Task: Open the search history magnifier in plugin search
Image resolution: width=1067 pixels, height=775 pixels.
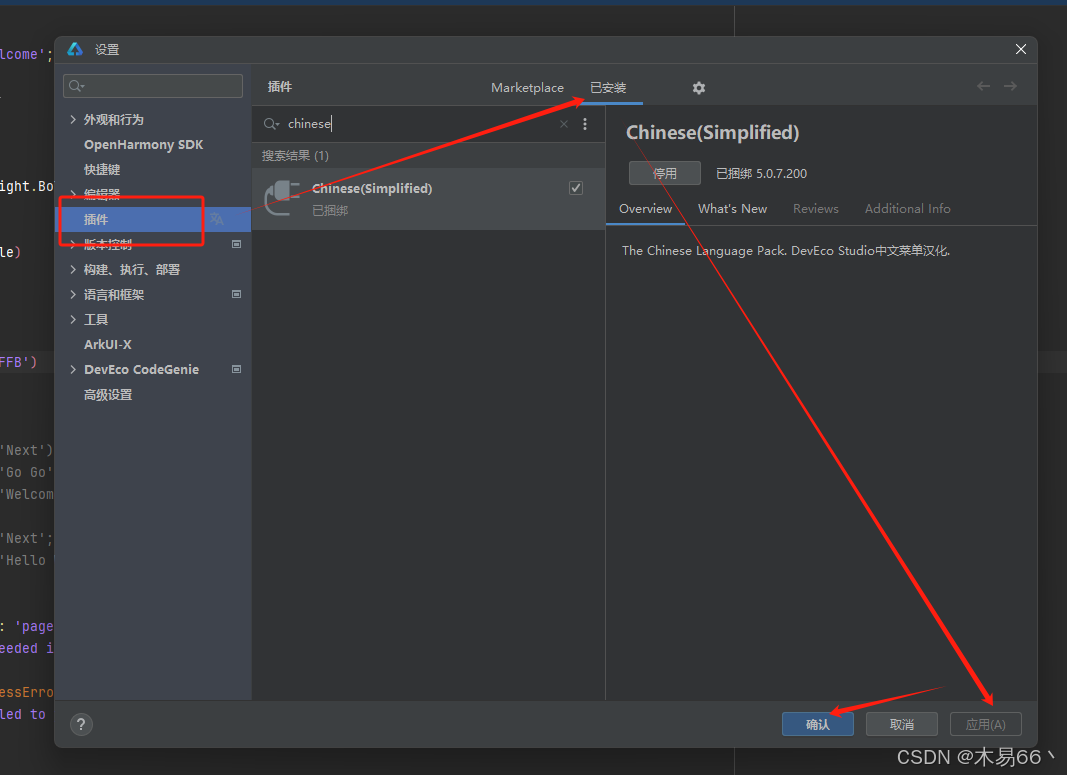Action: [272, 124]
